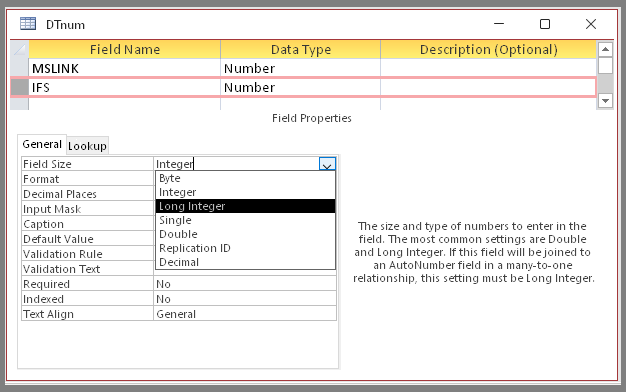Image resolution: width=626 pixels, height=392 pixels.
Task: Open the Field Size dropdown arrow
Action: (327, 164)
